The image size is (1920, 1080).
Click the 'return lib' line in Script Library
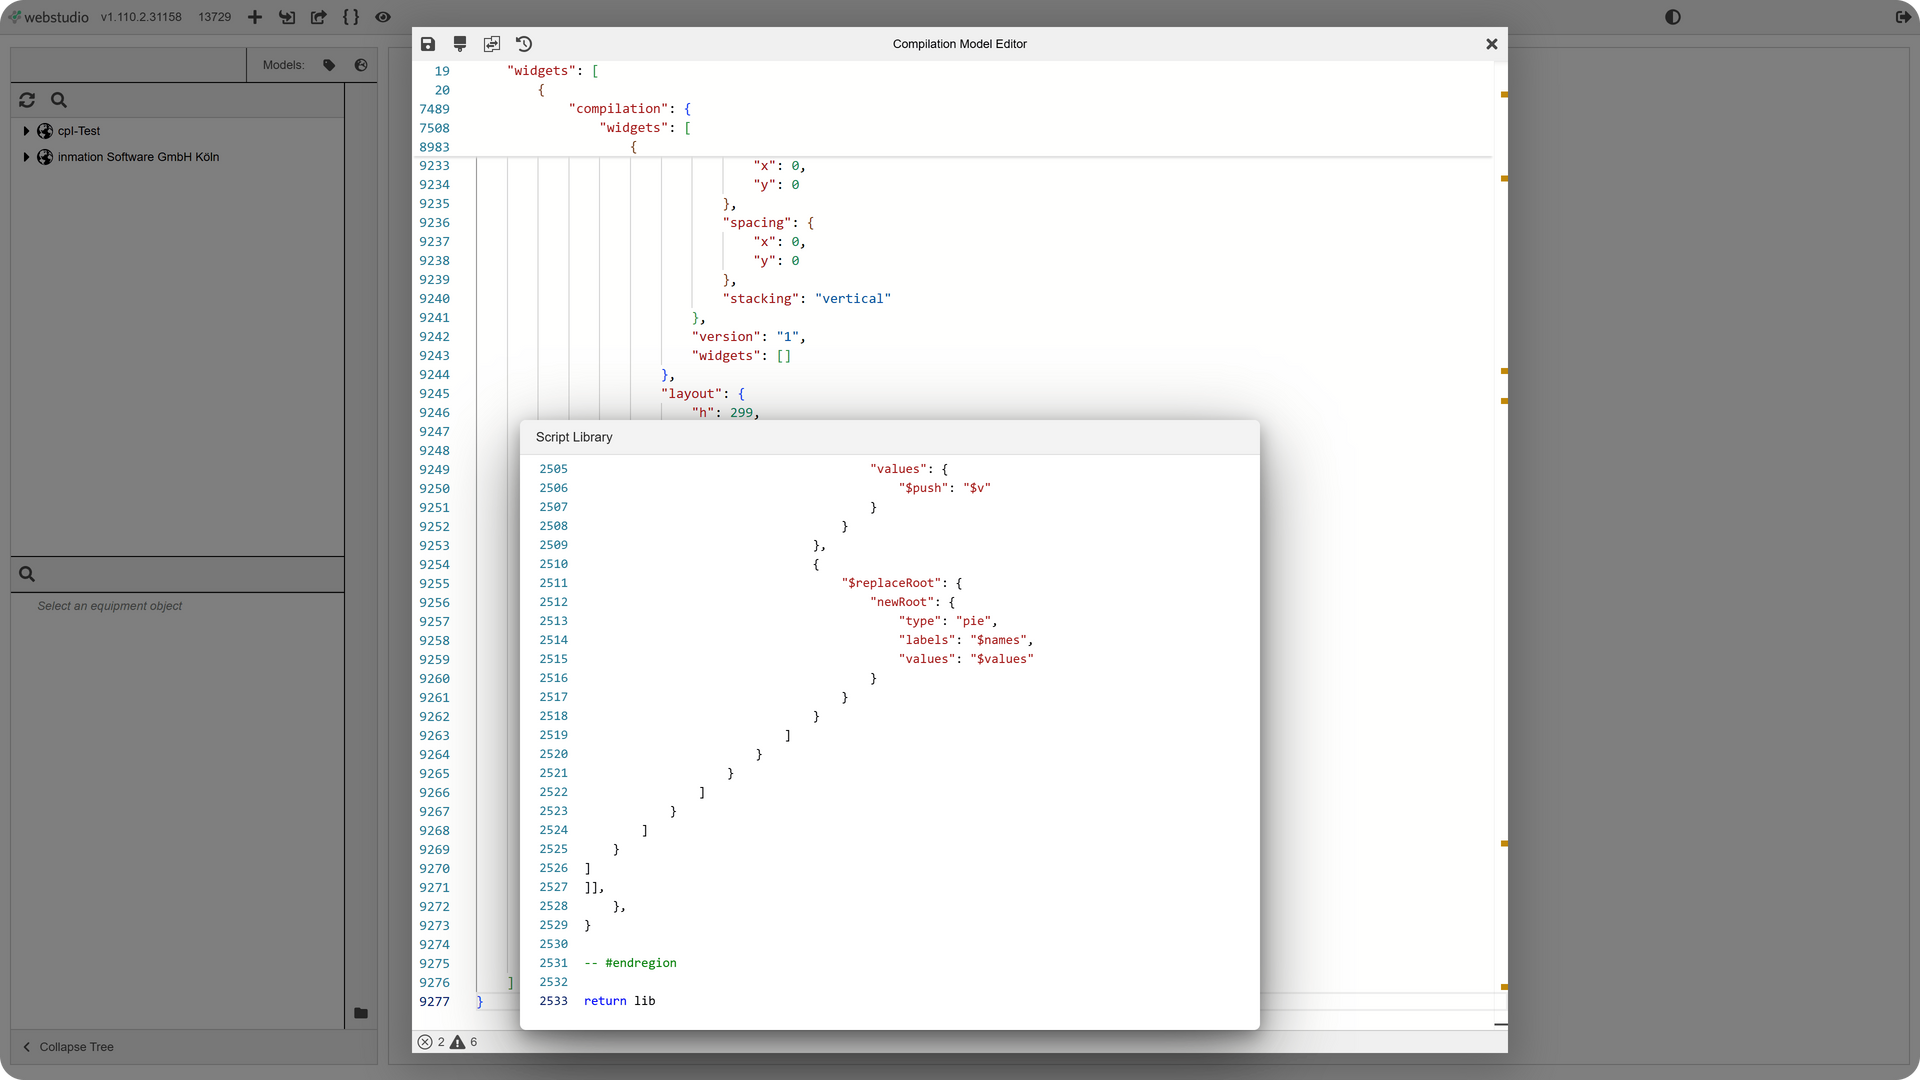619,1001
